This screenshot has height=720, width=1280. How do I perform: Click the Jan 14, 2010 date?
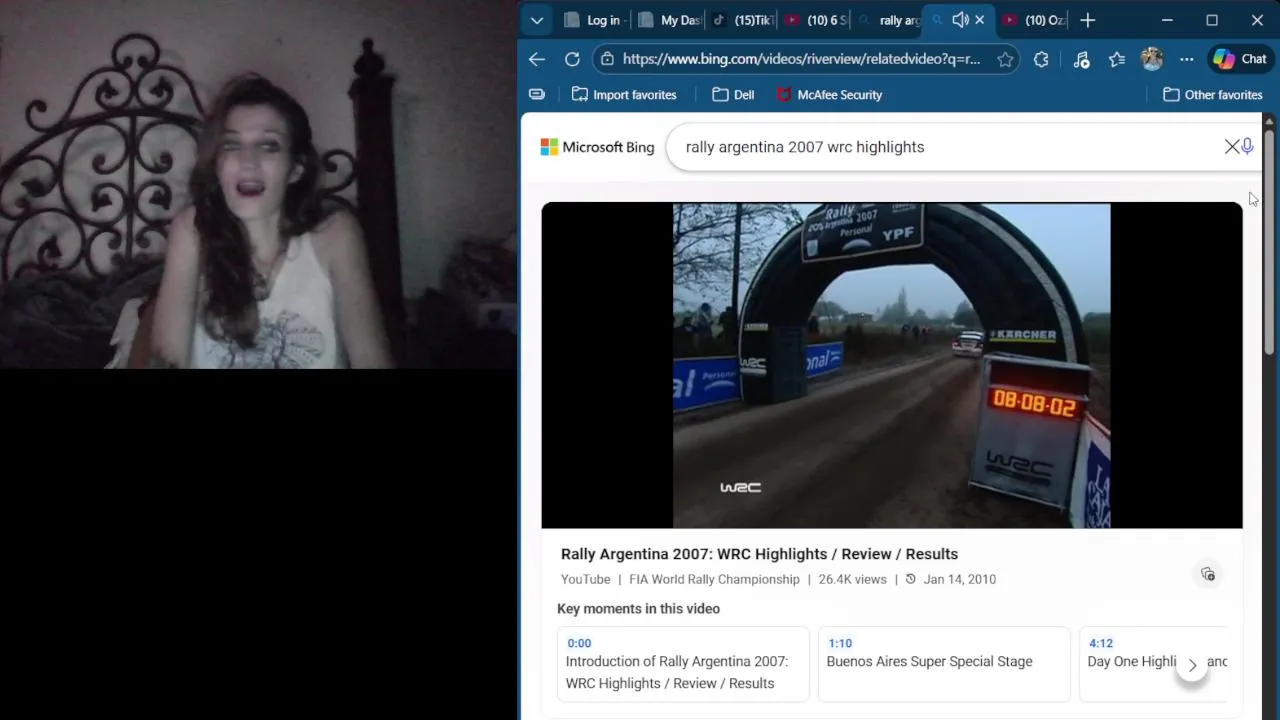(x=959, y=579)
